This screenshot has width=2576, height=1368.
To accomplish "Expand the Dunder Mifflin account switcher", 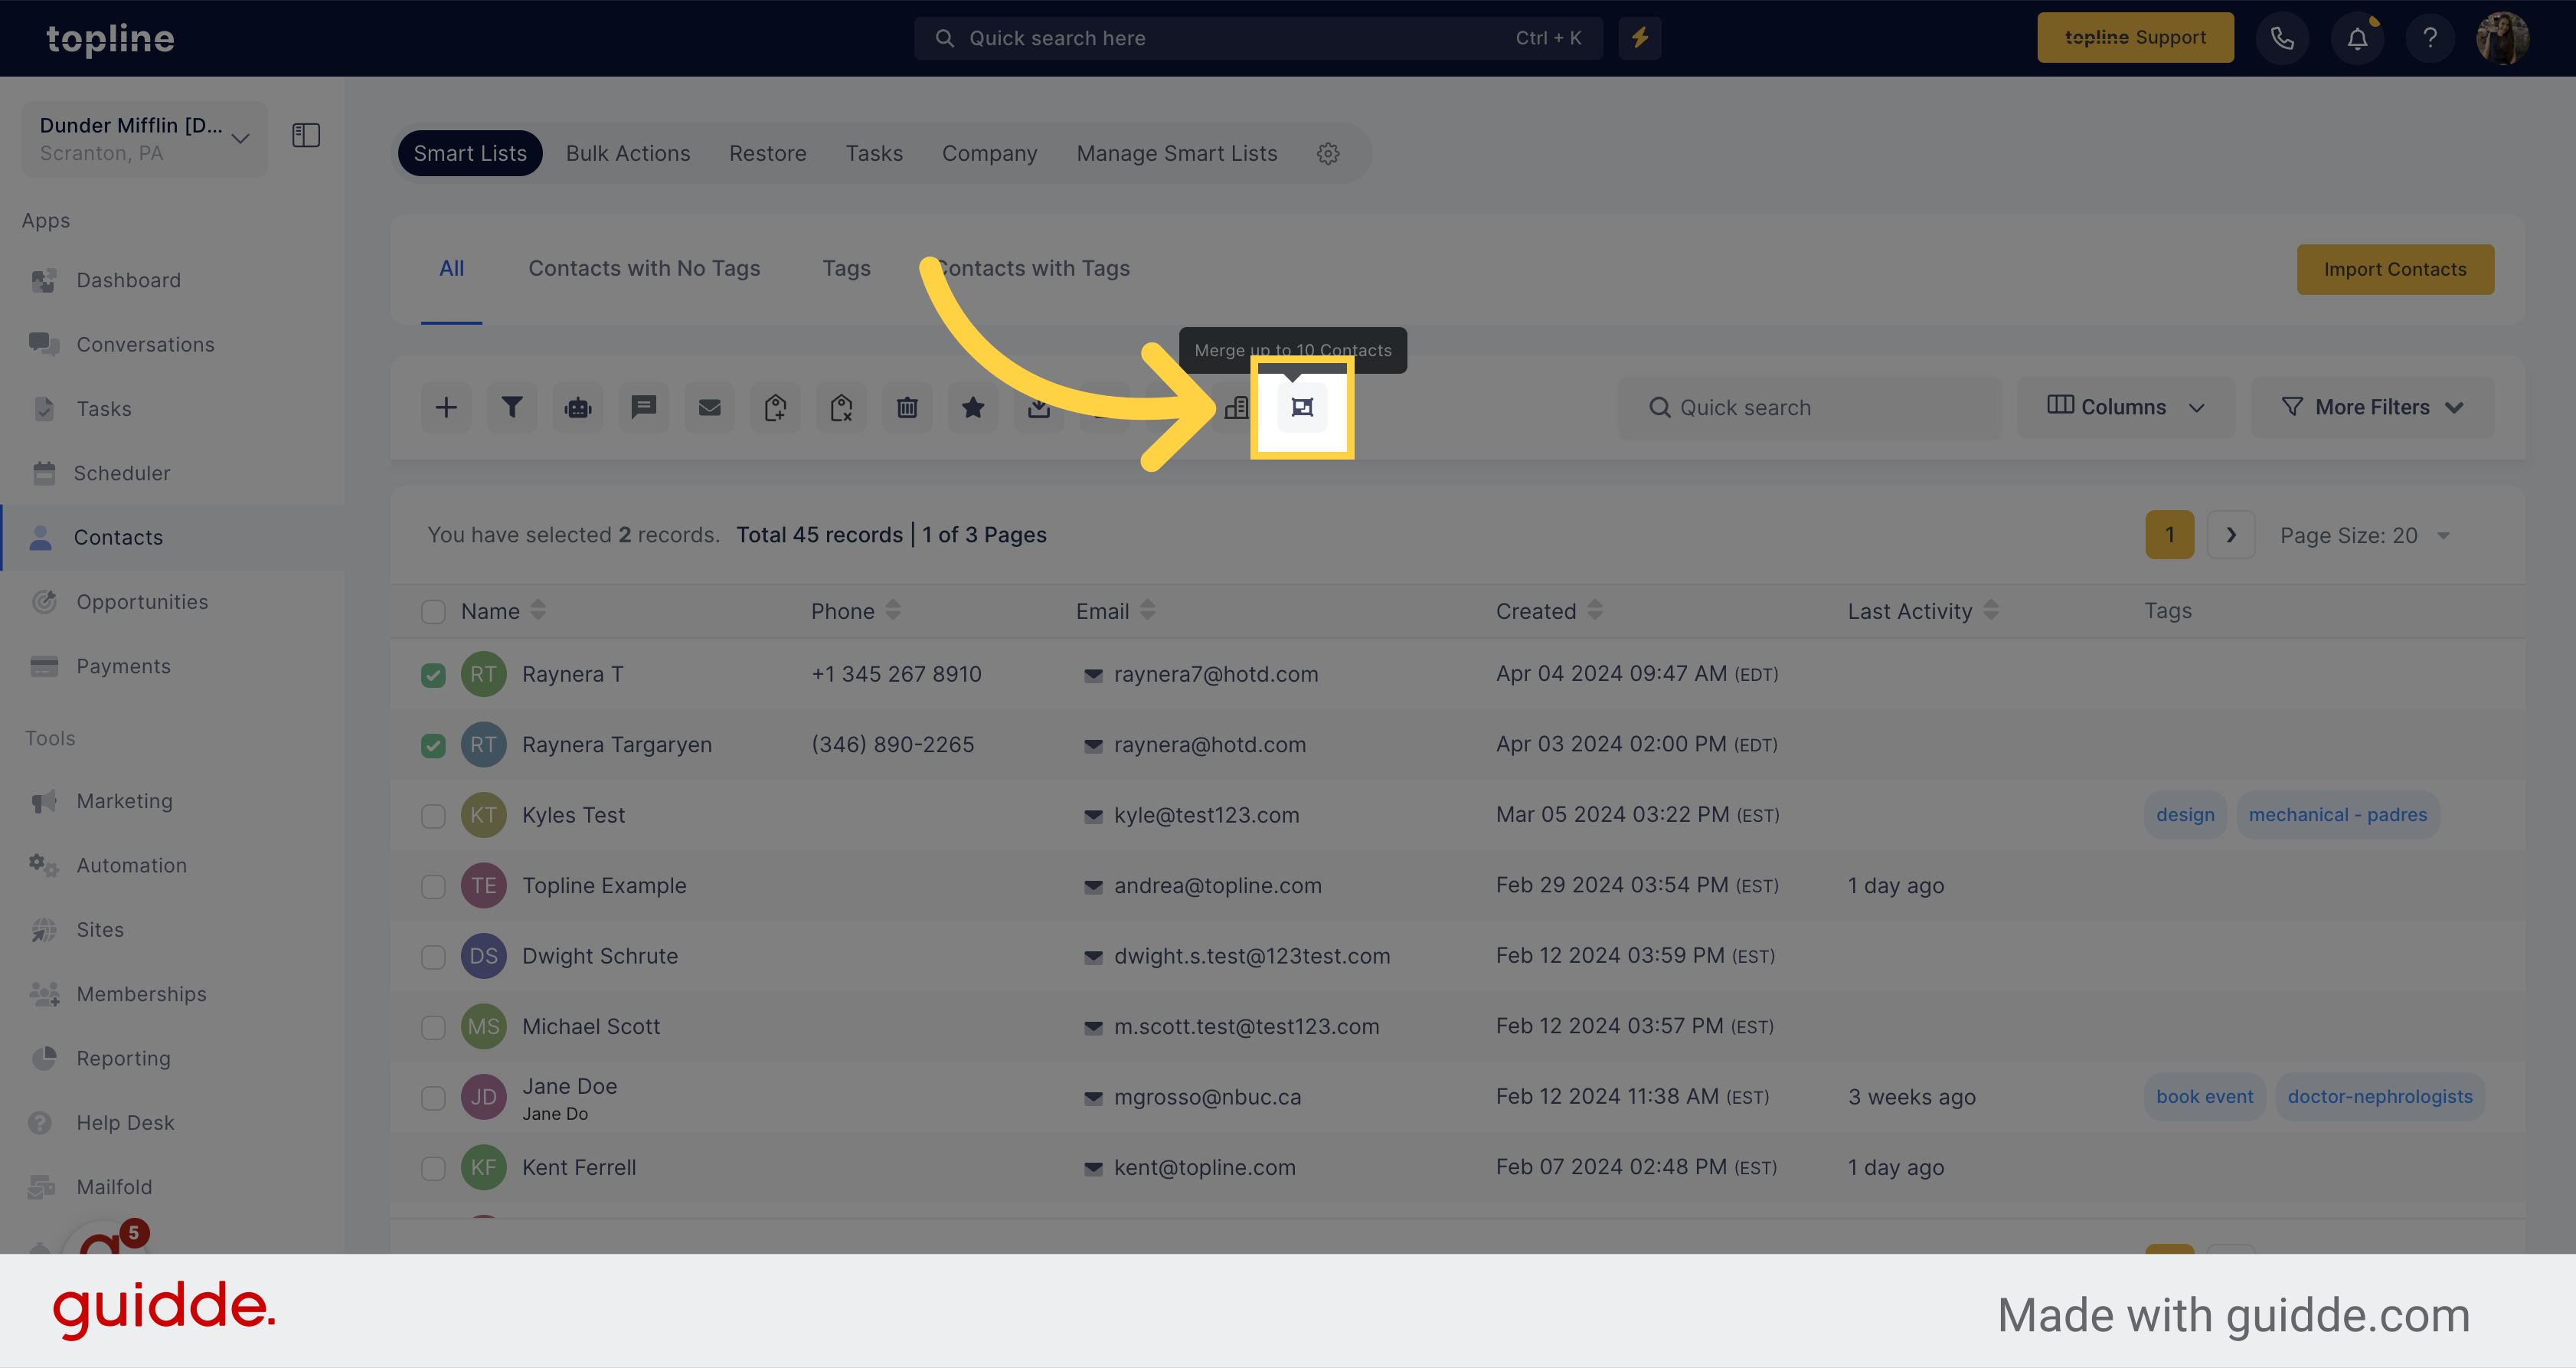I will coord(145,138).
